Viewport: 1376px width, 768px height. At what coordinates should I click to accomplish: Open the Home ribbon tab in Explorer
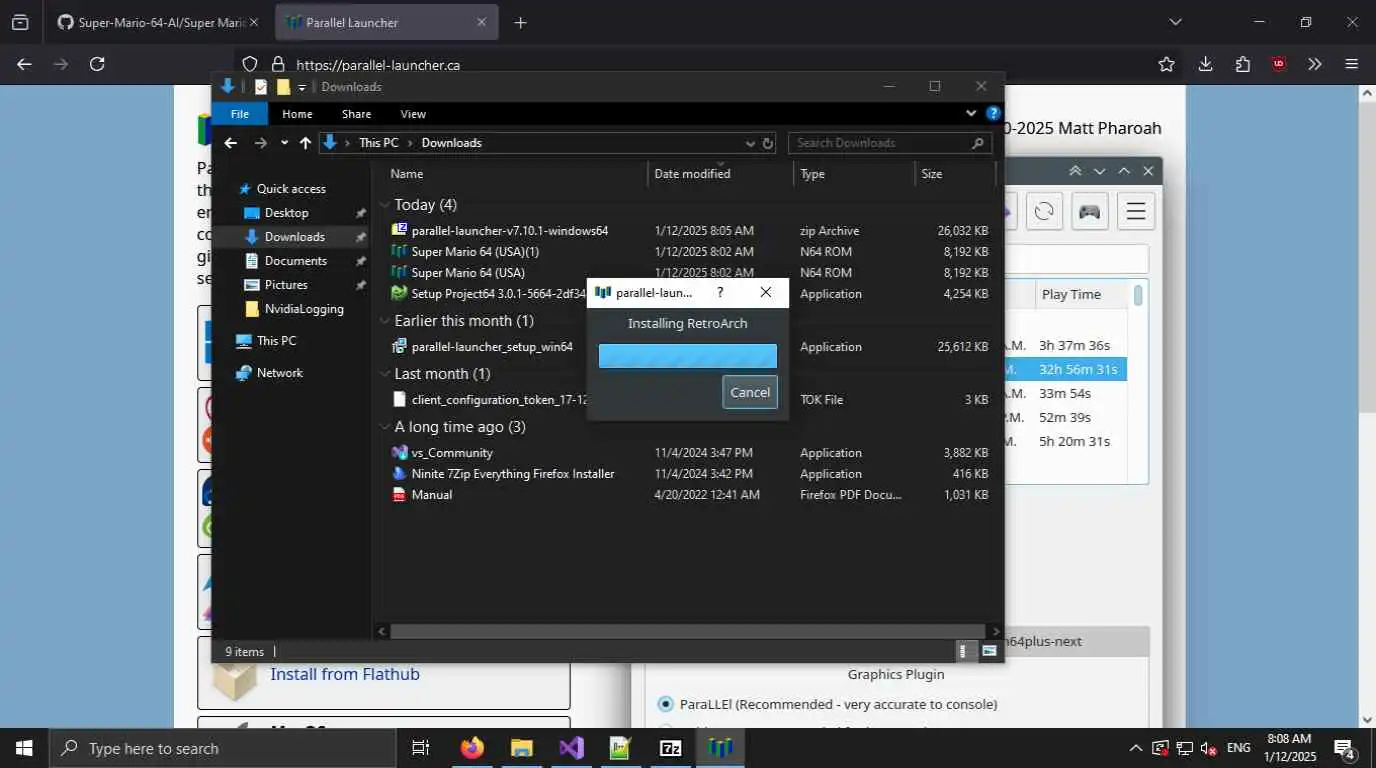[x=297, y=114]
